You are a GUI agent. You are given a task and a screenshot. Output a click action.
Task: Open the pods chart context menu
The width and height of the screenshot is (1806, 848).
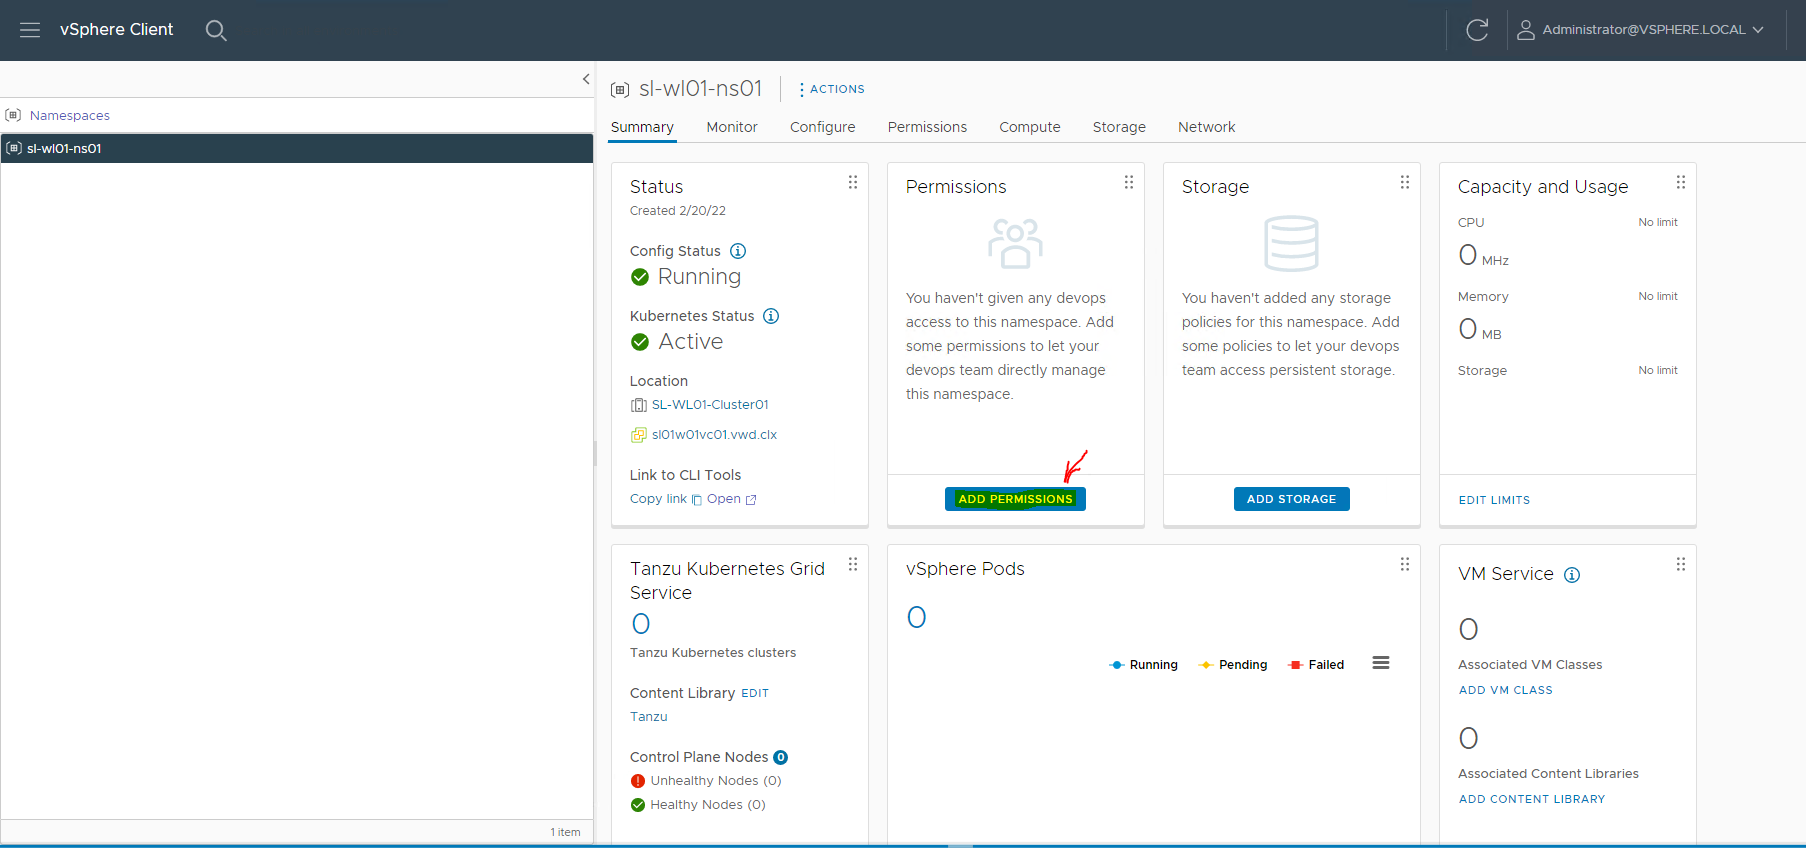coord(1381,663)
